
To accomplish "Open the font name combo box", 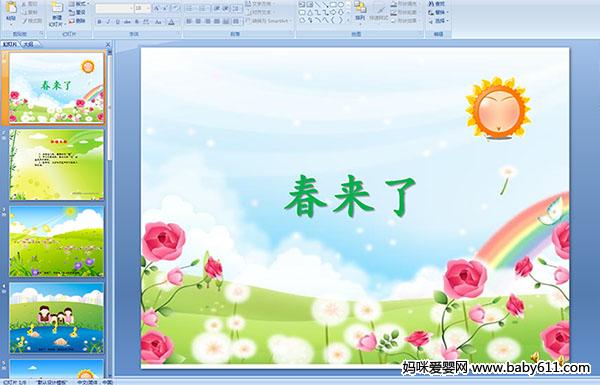I will tap(114, 8).
